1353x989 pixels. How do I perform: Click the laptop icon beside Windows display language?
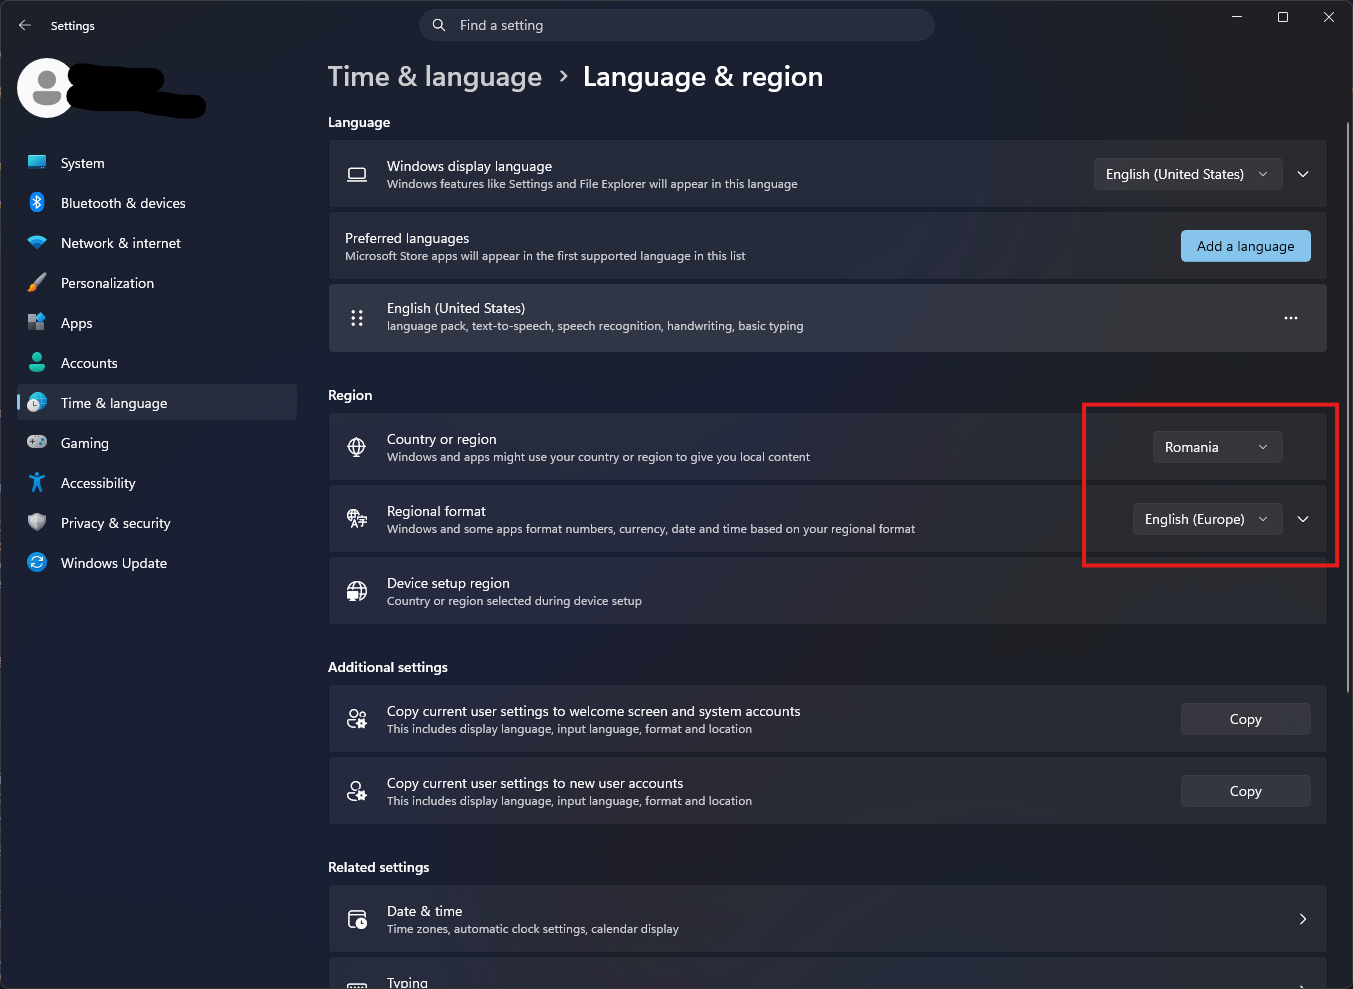(357, 174)
